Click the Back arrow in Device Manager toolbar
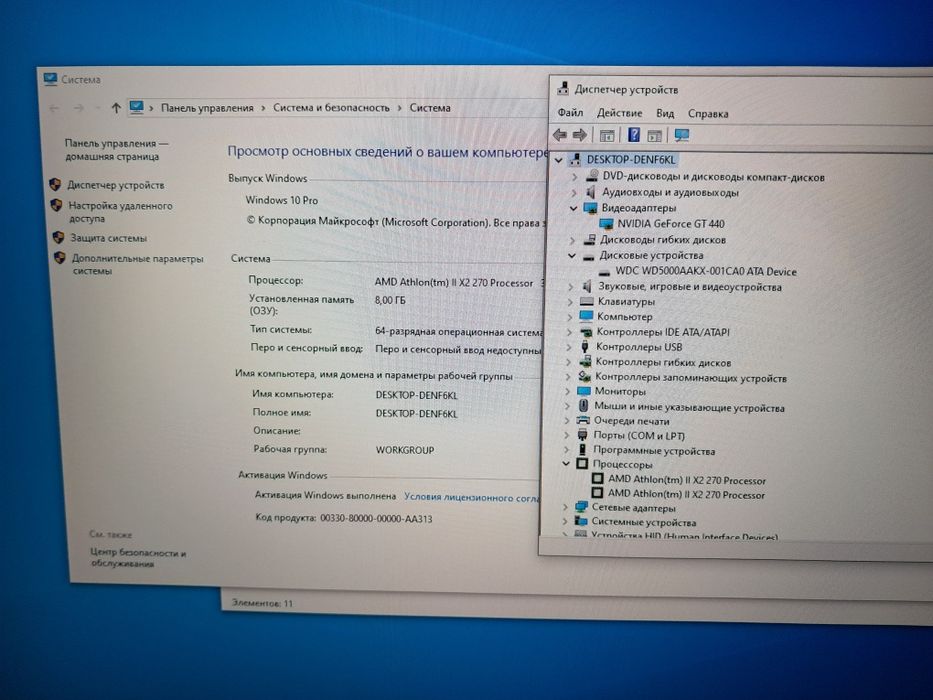 559,135
